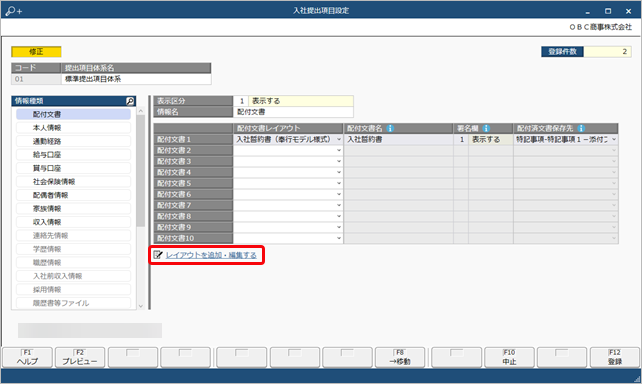The image size is (642, 384).
Task: Open 配付文書4 layout dropdown
Action: click(x=339, y=172)
